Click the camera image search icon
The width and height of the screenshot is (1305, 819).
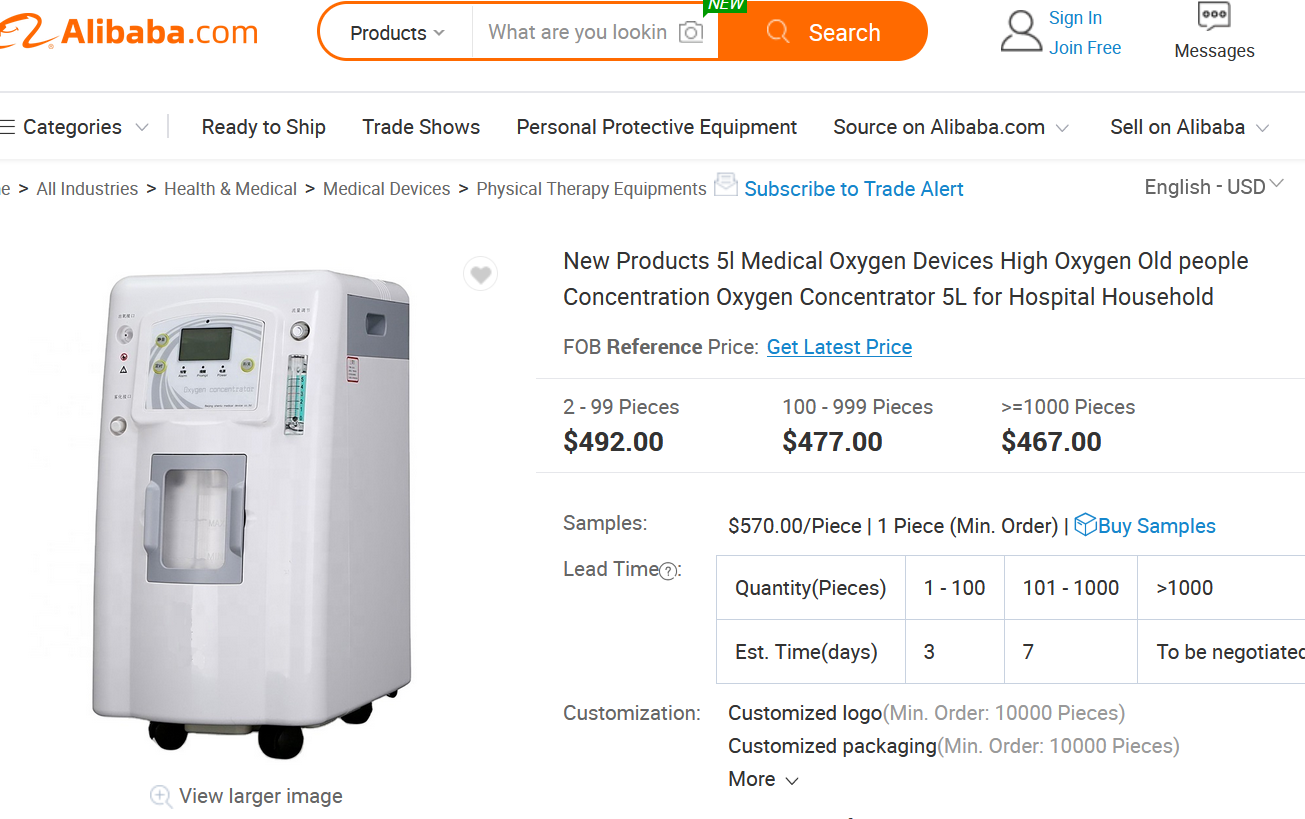point(691,32)
